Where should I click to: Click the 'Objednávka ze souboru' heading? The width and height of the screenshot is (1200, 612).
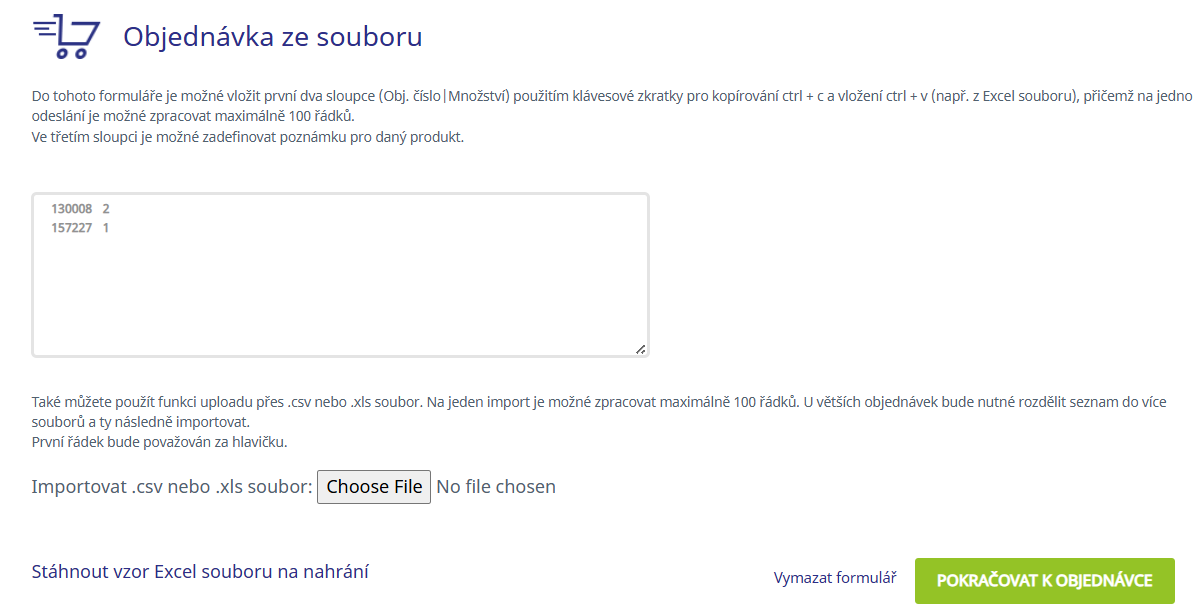point(272,37)
